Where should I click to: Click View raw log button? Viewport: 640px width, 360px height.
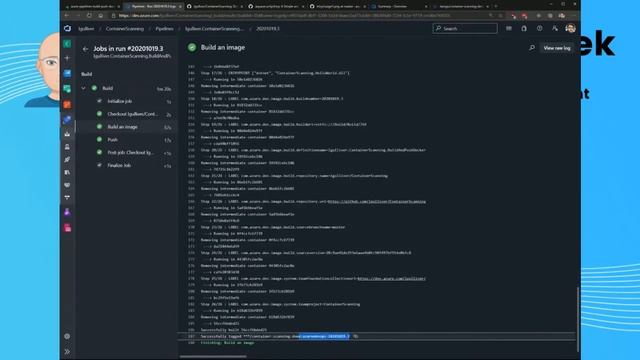(557, 48)
